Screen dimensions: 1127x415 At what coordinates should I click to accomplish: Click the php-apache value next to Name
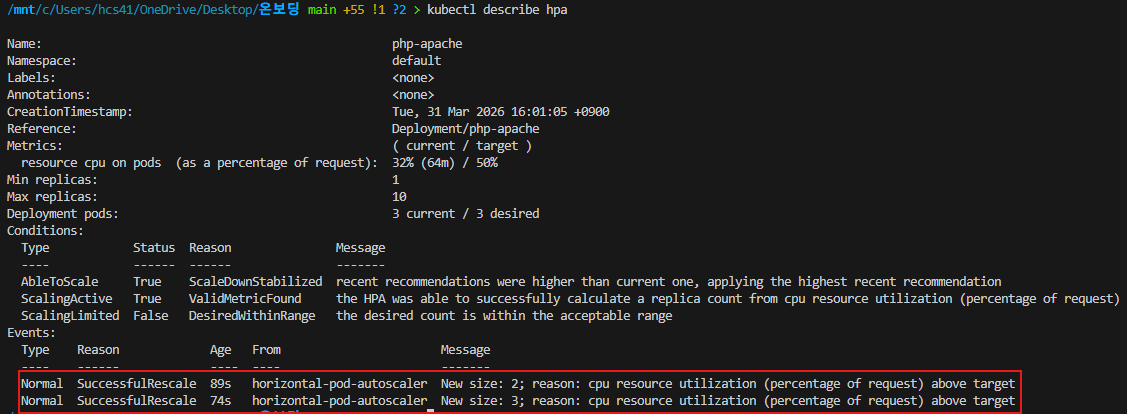(427, 44)
